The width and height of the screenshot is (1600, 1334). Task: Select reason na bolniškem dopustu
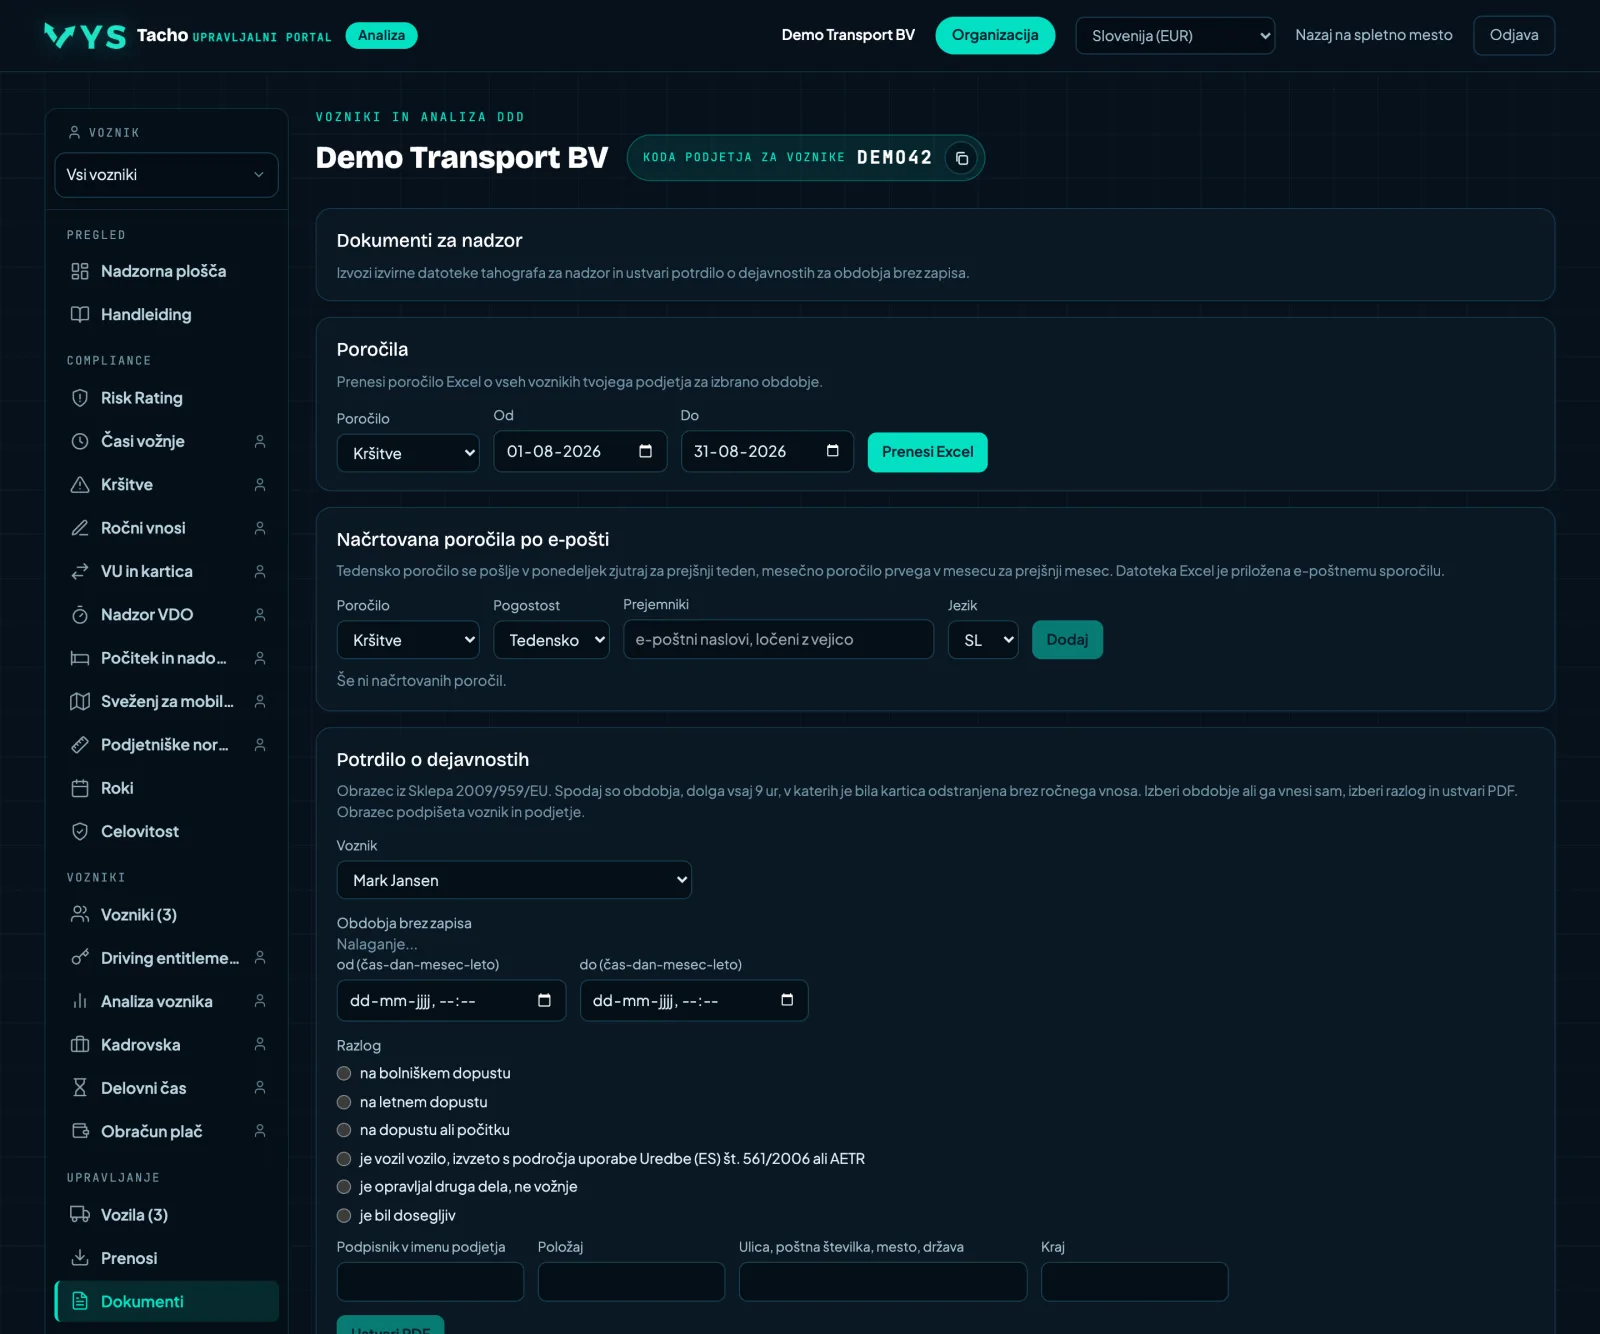tap(344, 1073)
